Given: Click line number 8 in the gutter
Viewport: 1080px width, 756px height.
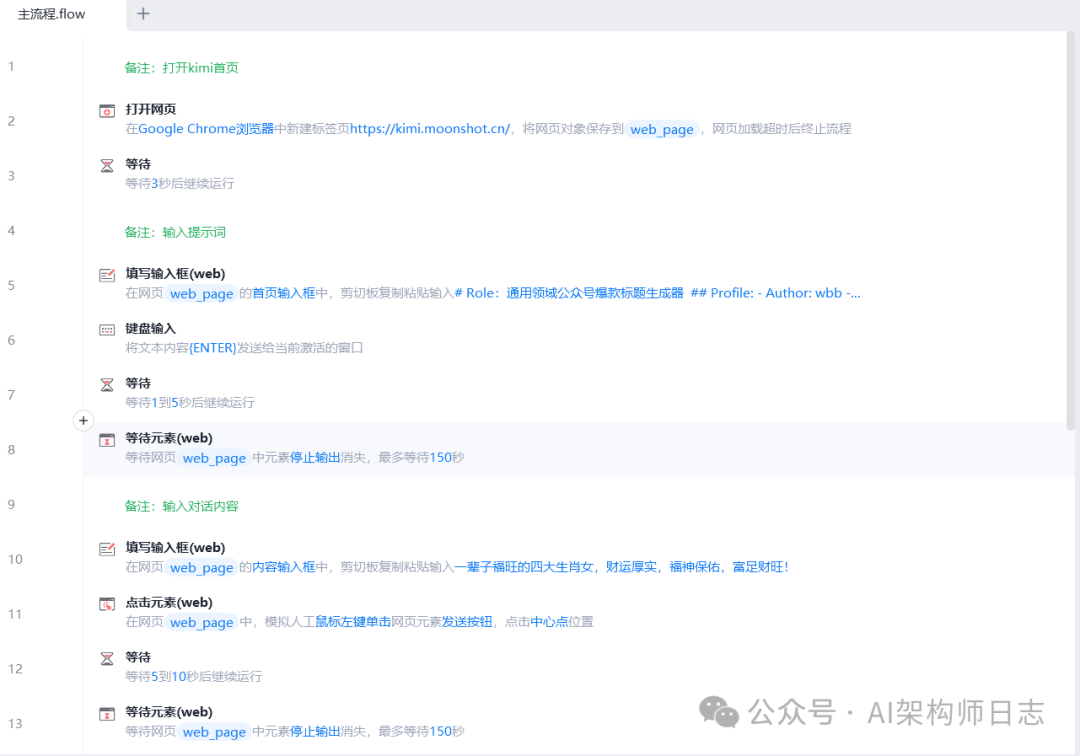Looking at the screenshot, I should [11, 450].
